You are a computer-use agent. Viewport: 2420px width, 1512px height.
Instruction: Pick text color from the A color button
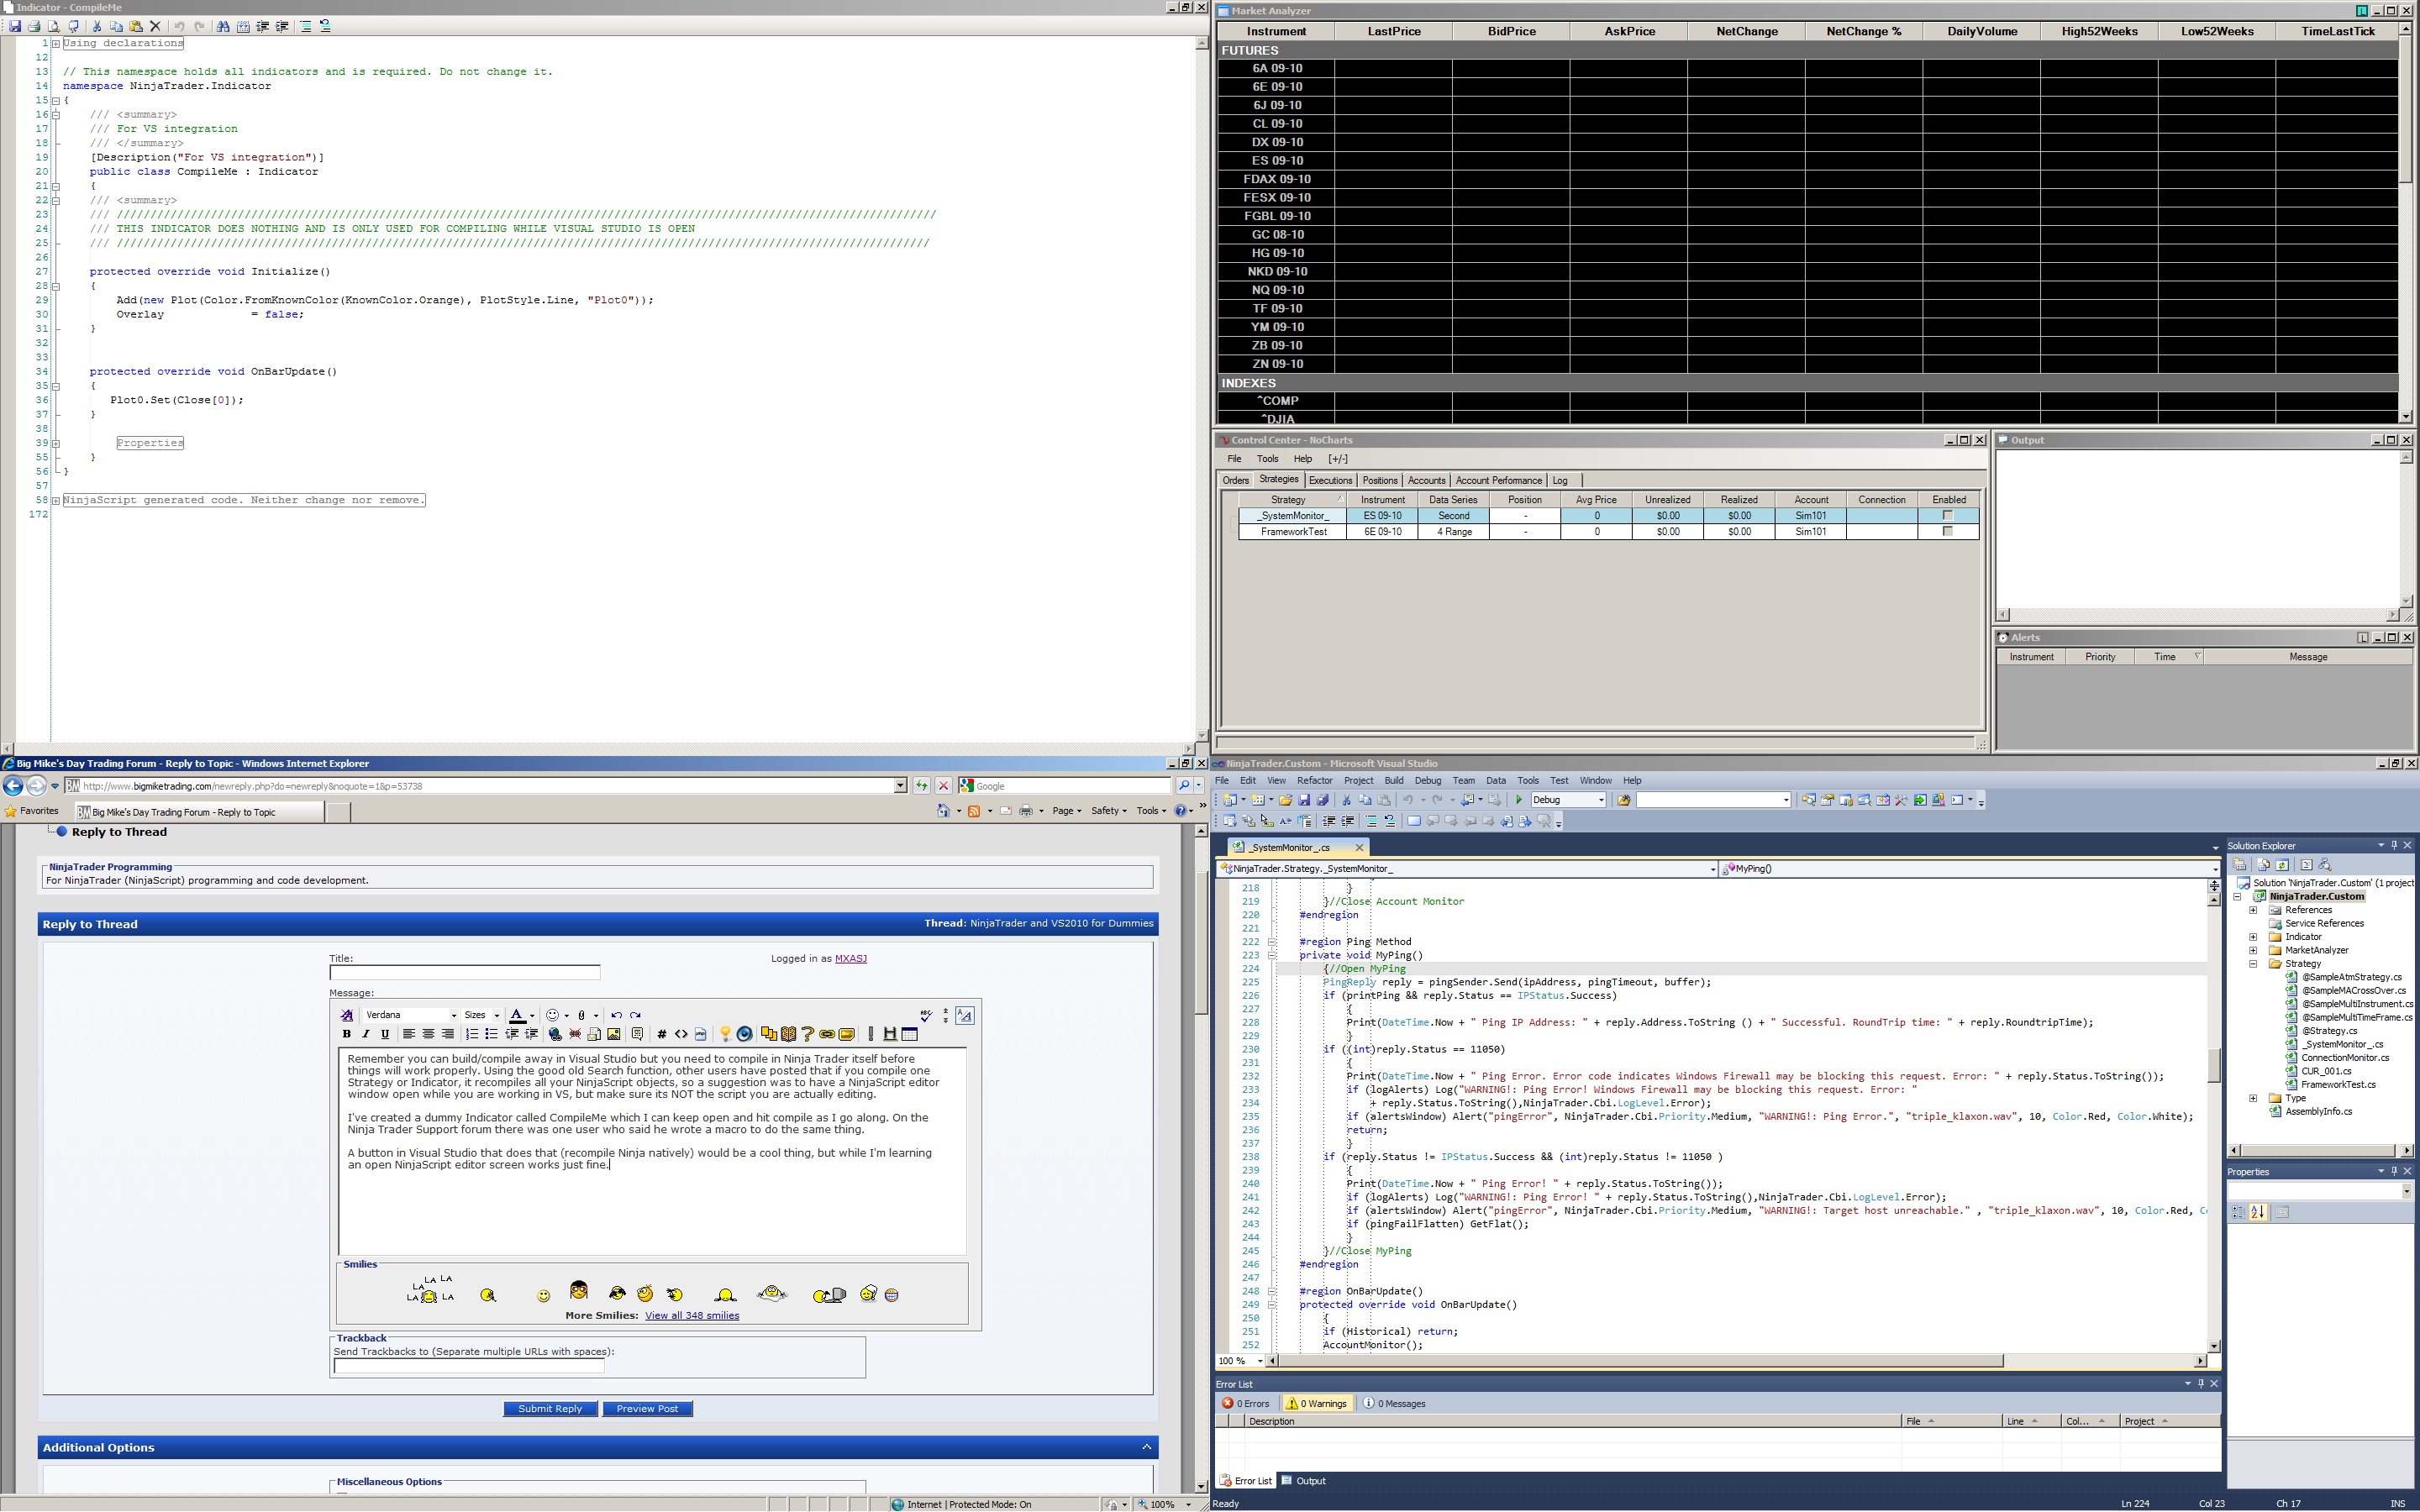[517, 1015]
